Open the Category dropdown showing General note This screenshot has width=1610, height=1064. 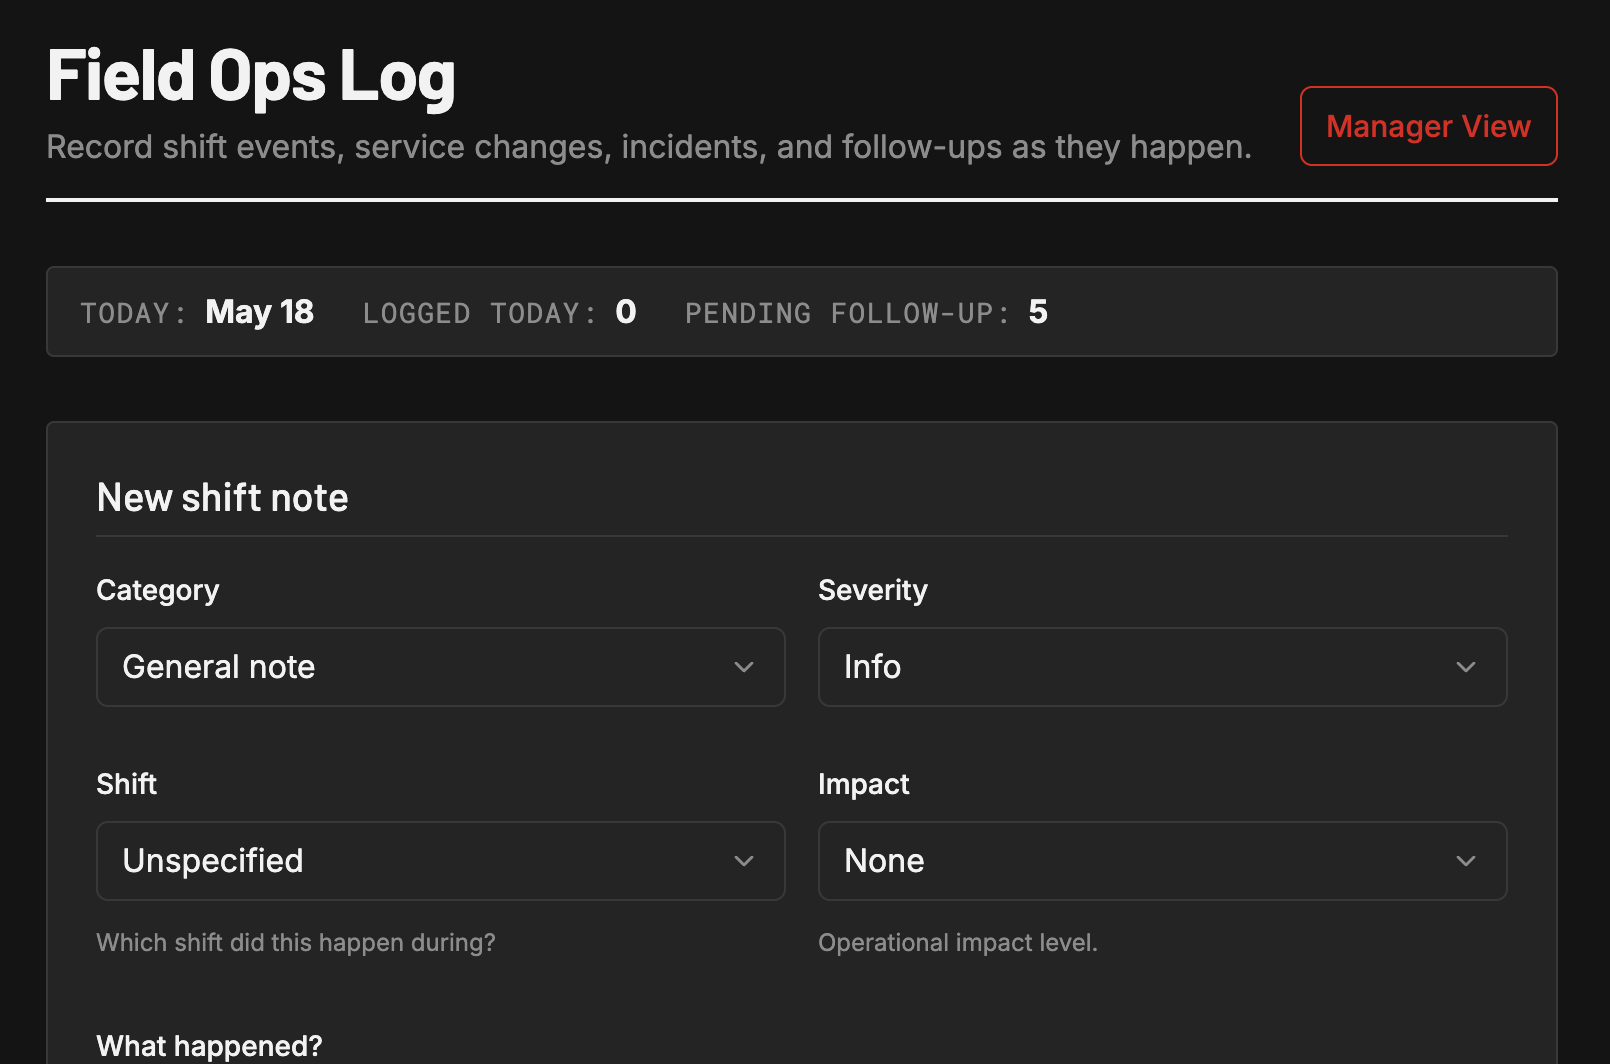click(x=441, y=667)
